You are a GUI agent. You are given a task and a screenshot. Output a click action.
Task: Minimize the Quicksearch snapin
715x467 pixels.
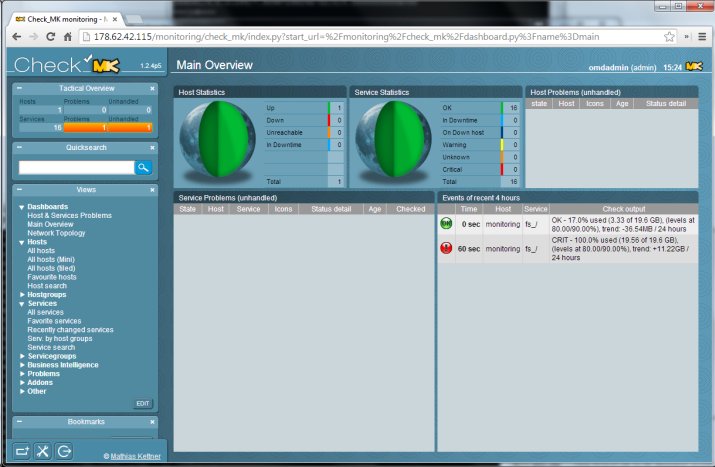coord(20,147)
